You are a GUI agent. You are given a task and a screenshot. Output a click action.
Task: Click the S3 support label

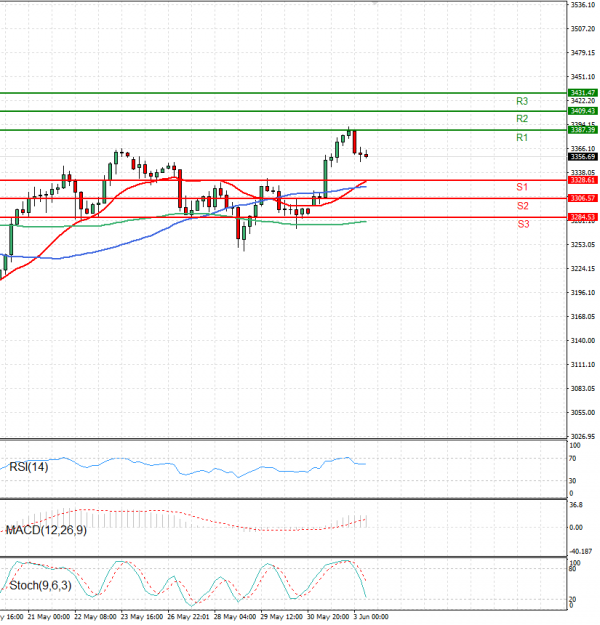click(523, 224)
